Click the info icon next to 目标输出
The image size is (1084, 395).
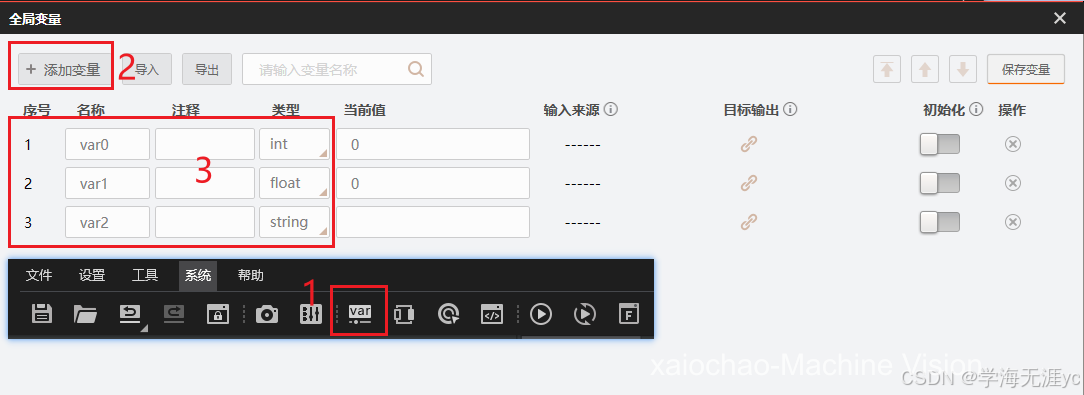click(x=791, y=109)
